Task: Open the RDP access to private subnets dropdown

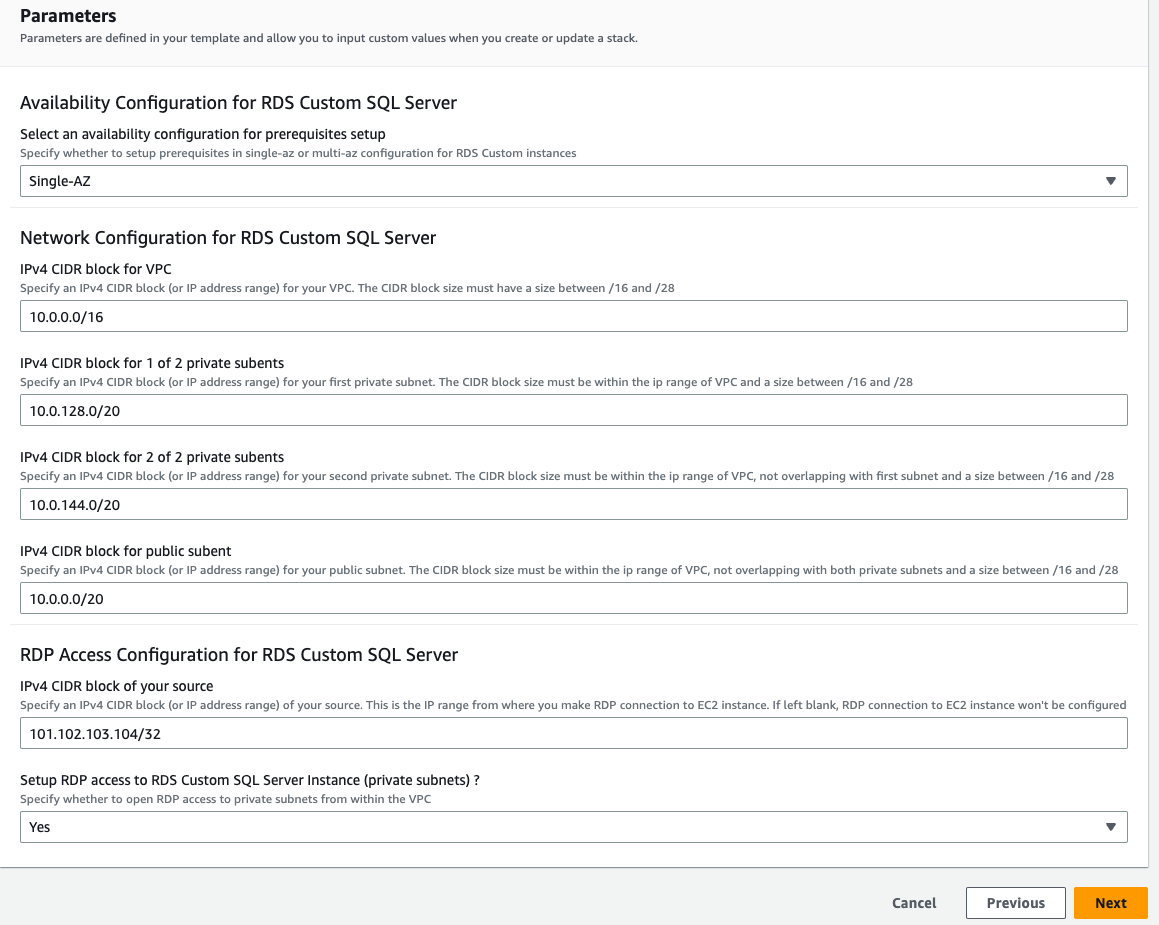Action: (573, 827)
